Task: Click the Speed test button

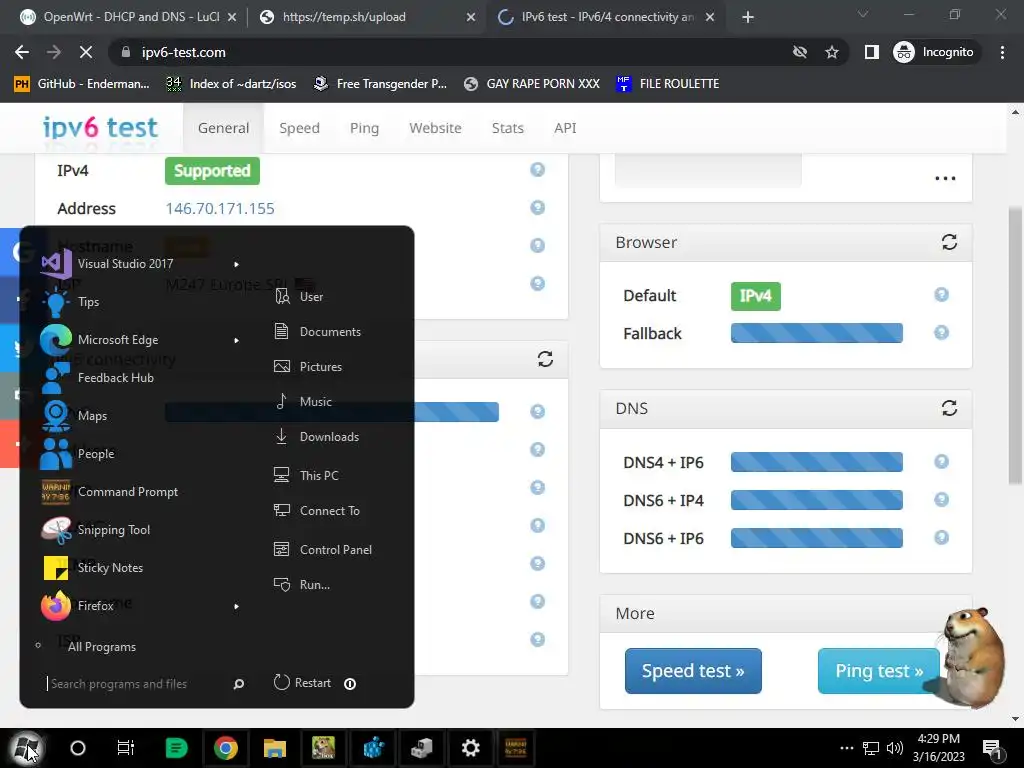Action: click(693, 671)
